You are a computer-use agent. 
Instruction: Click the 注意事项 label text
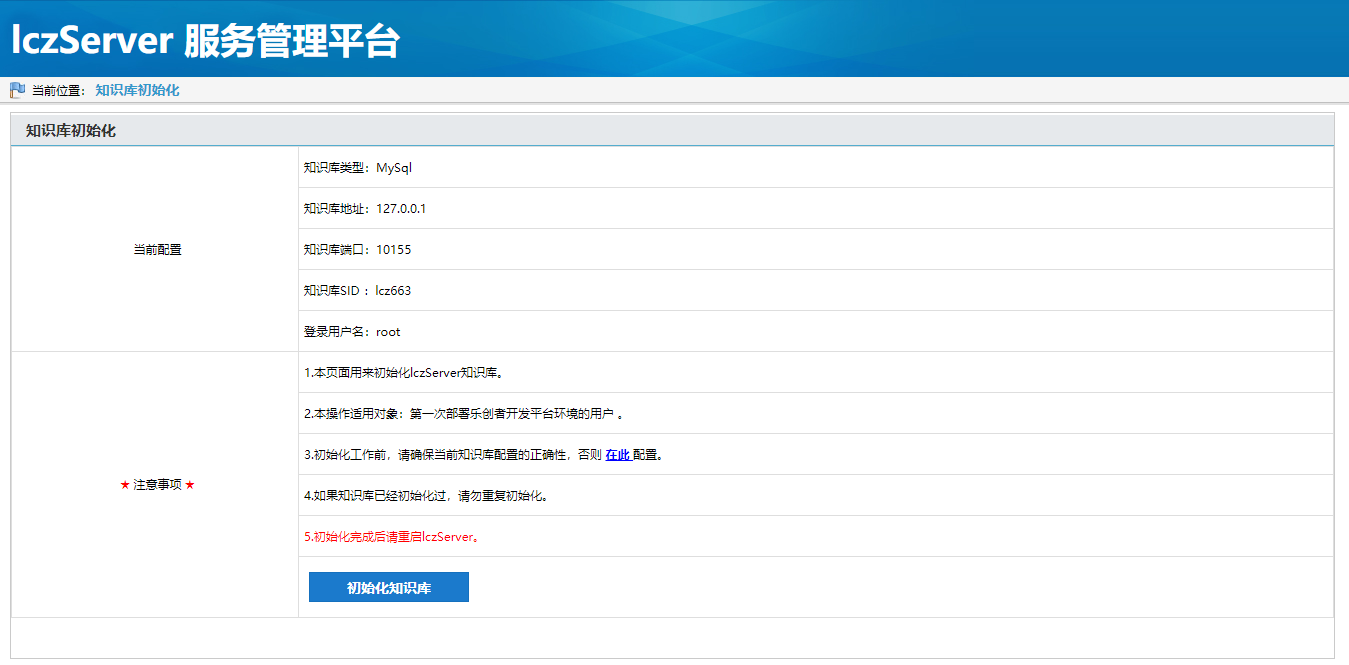[157, 485]
